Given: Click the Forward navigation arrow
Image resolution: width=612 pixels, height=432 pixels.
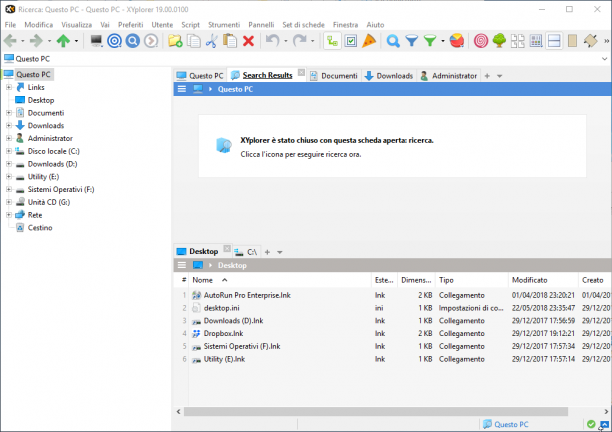Looking at the screenshot, I should coord(36,41).
